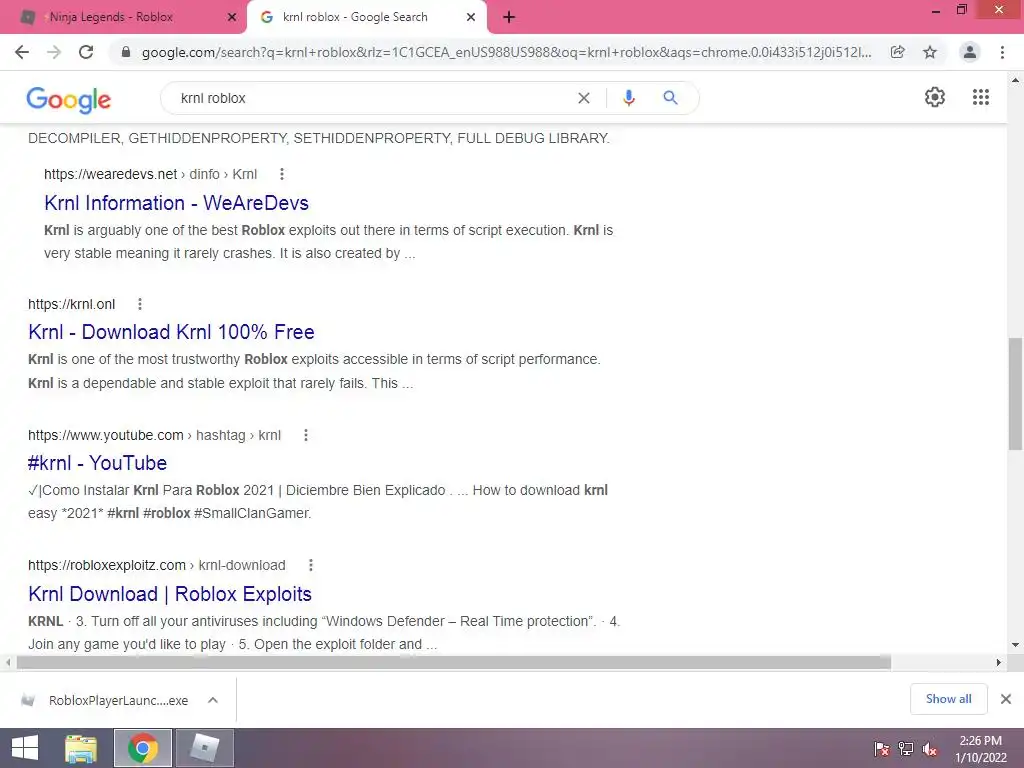The width and height of the screenshot is (1024, 768).
Task: Open Krnl Download | Roblox Exploits link
Action: click(x=170, y=594)
